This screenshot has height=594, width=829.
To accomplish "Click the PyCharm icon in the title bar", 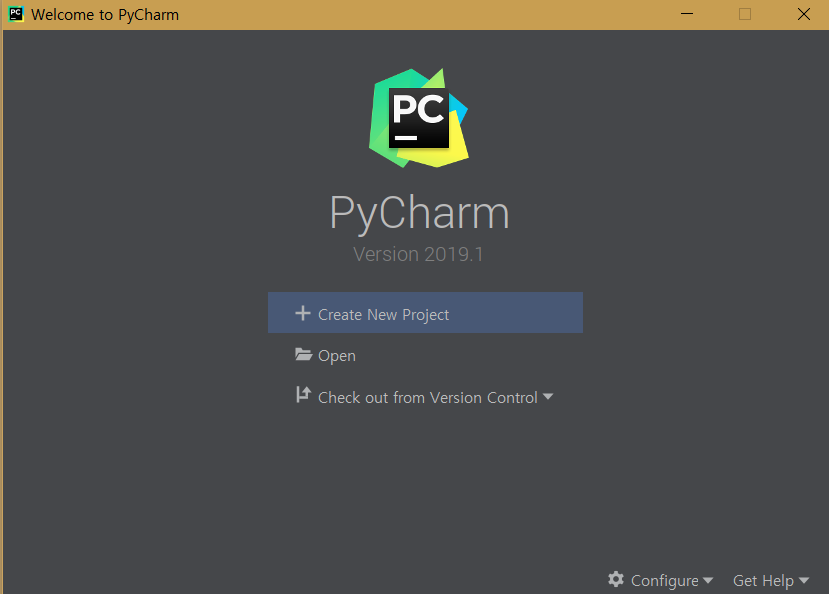I will (16, 14).
